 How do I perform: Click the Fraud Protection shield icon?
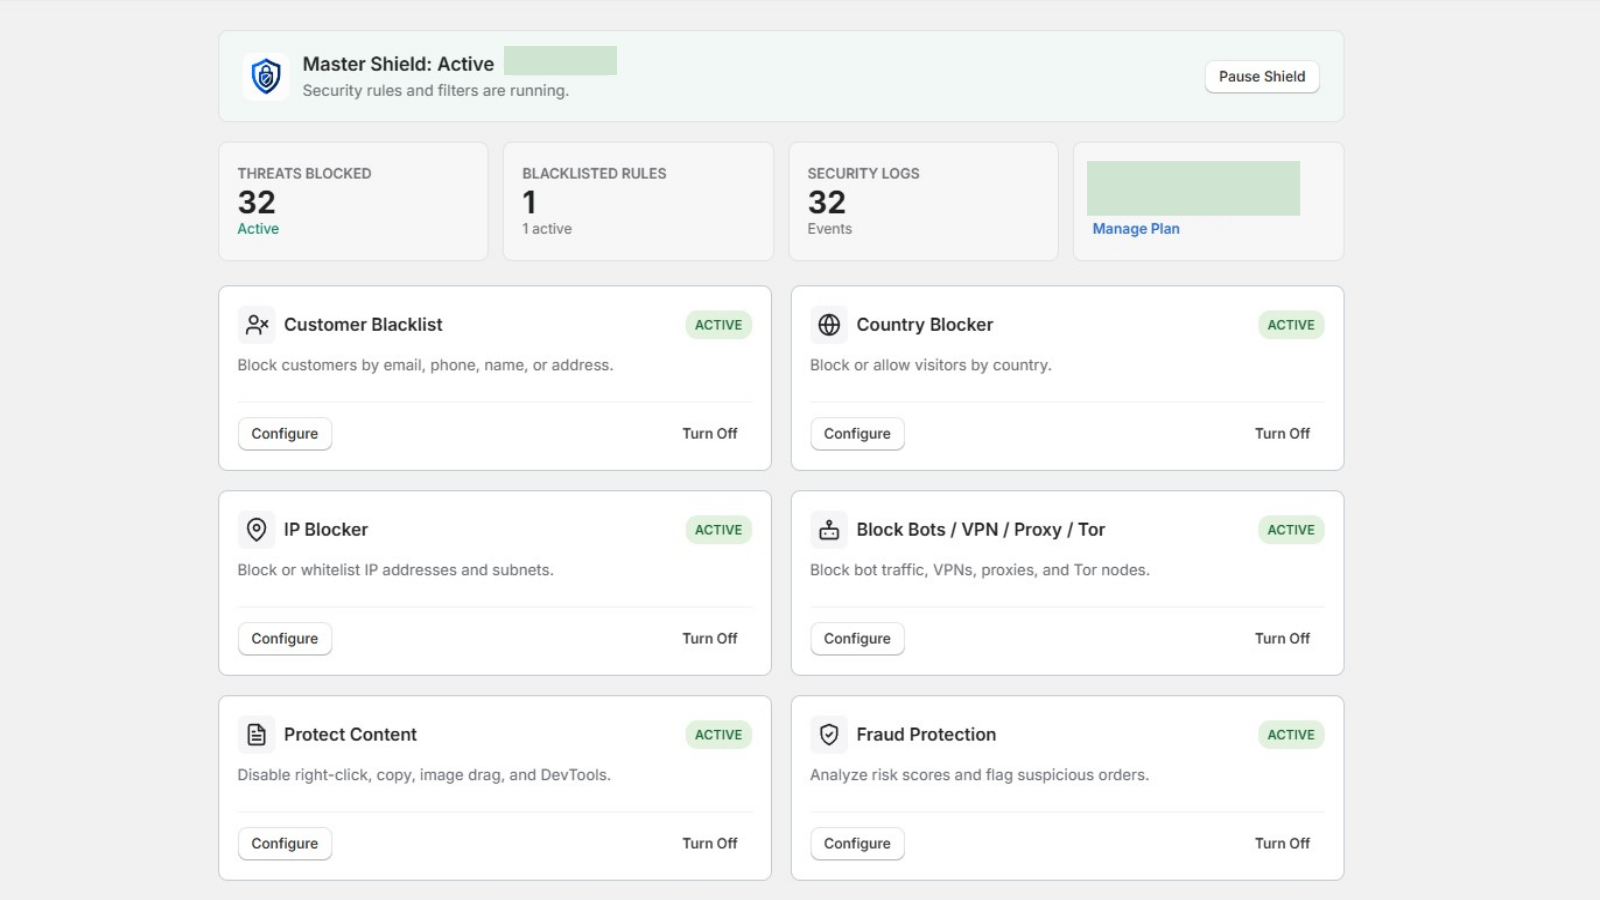[829, 734]
